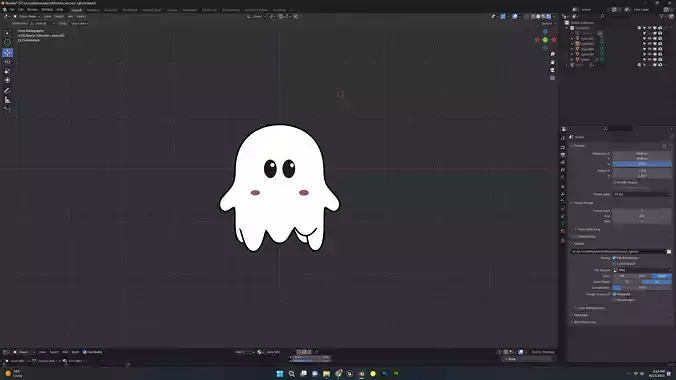Viewport: 676px width, 380px height.
Task: Toggle the File Extensions checkbox
Action: (x=614, y=258)
